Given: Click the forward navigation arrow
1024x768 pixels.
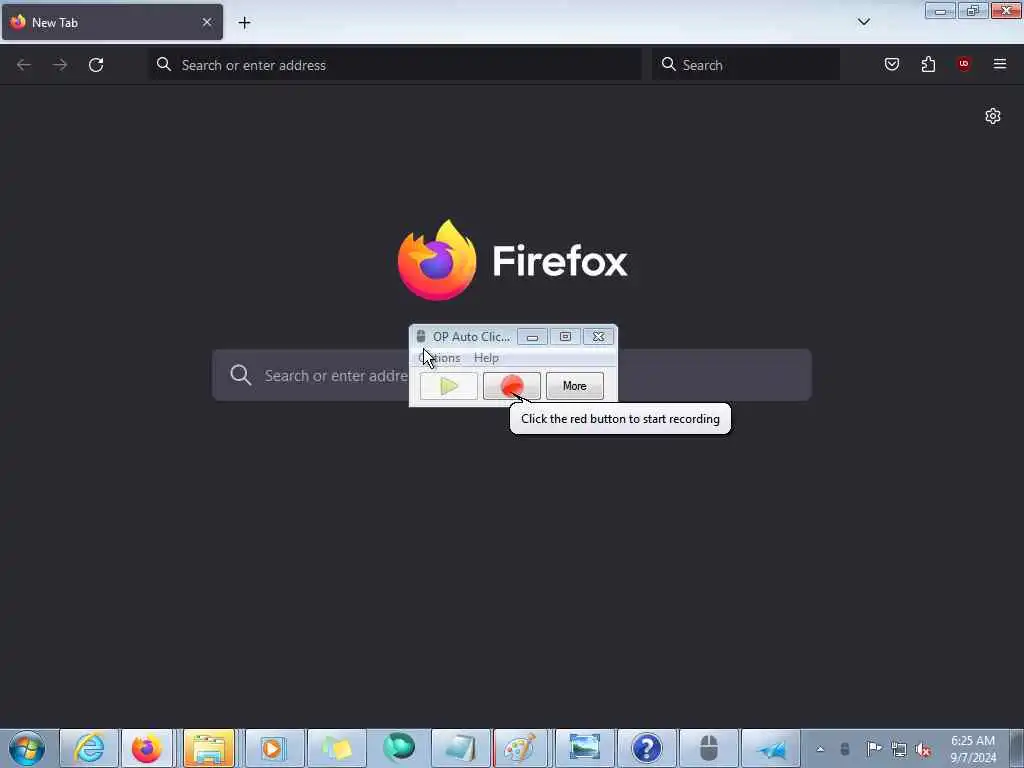Looking at the screenshot, I should [x=60, y=65].
